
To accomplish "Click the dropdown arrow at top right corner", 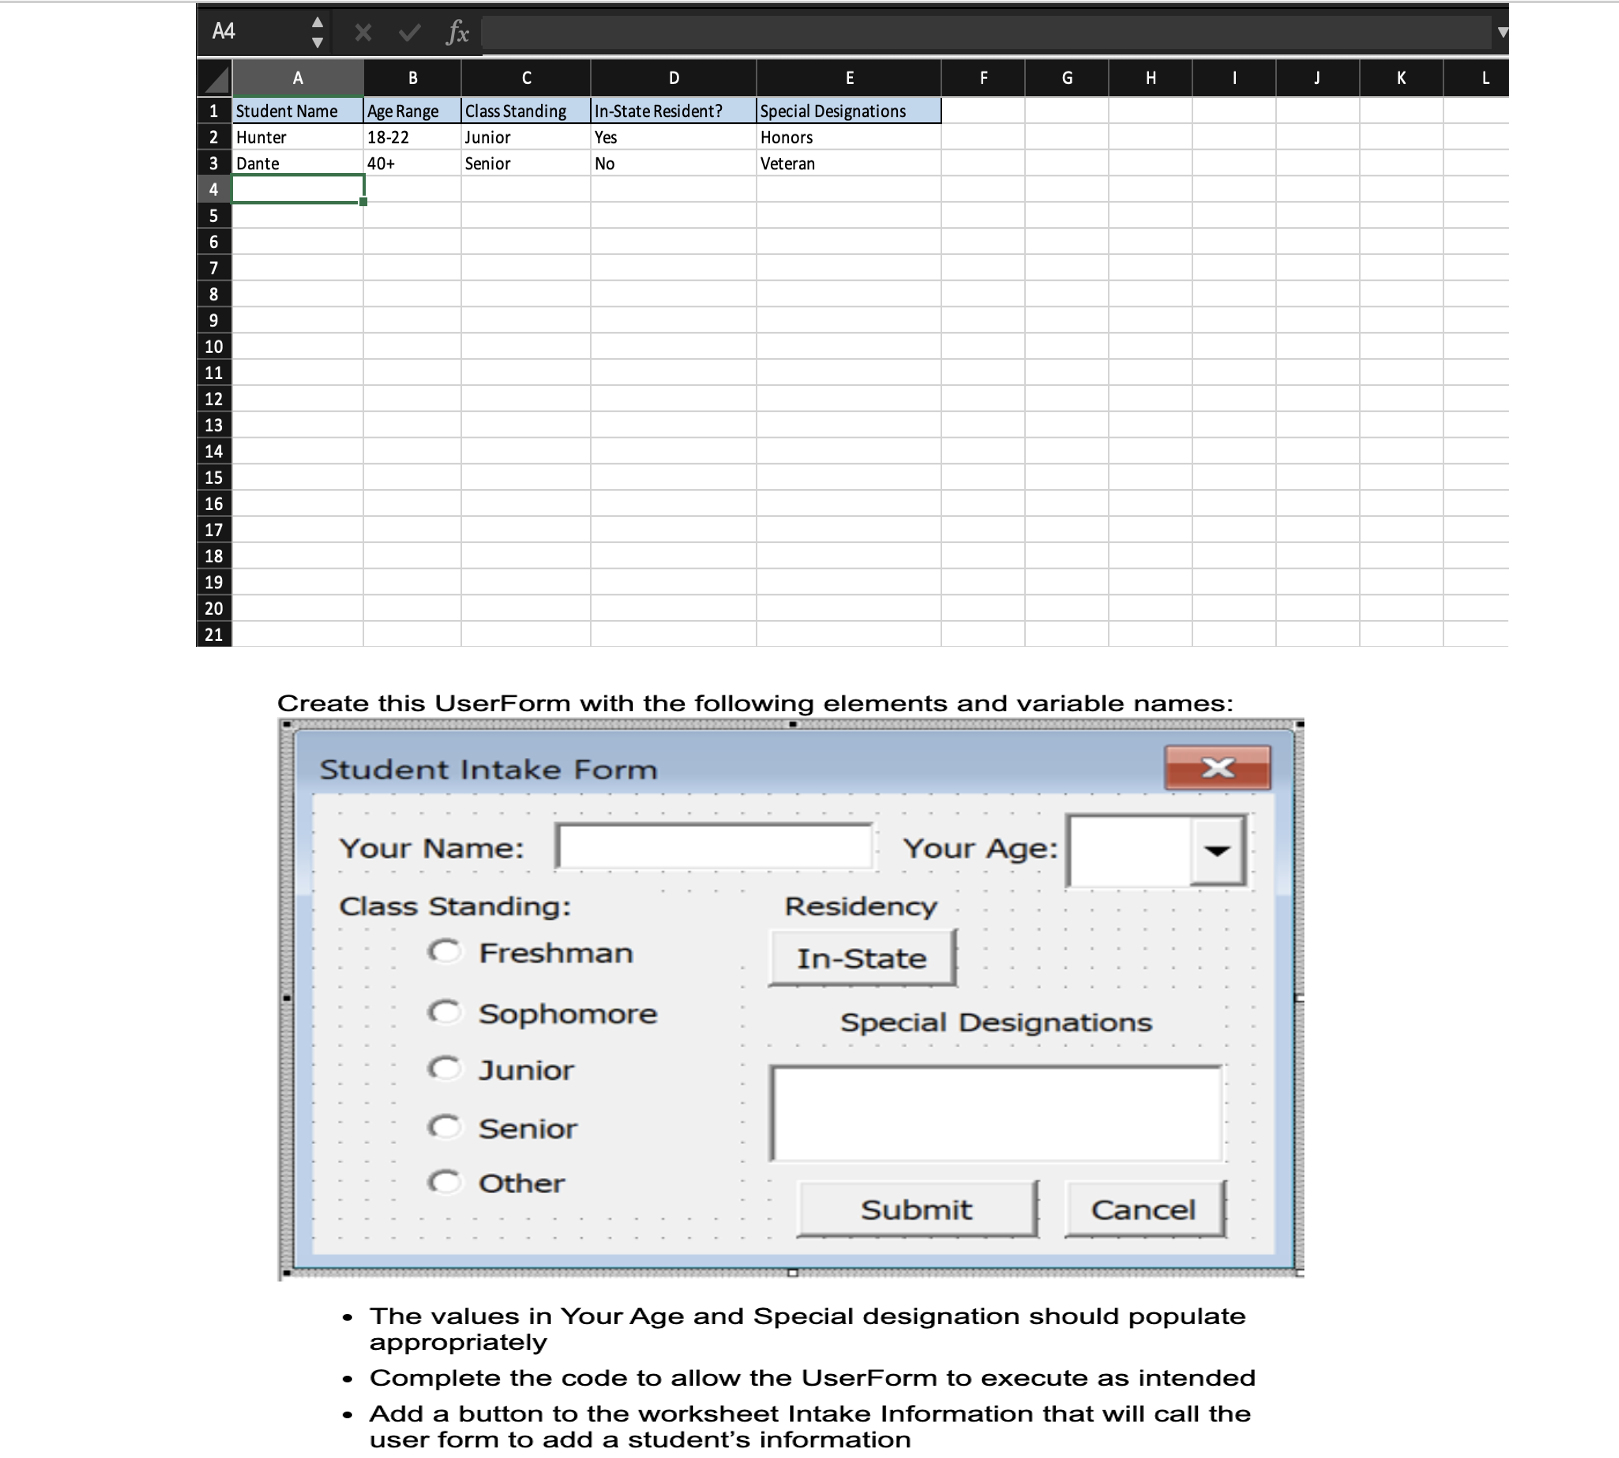I will point(1504,31).
